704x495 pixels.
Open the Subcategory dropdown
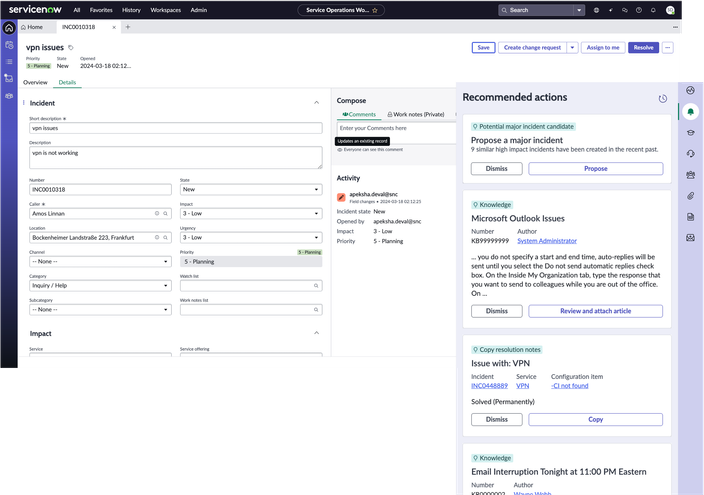(100, 309)
